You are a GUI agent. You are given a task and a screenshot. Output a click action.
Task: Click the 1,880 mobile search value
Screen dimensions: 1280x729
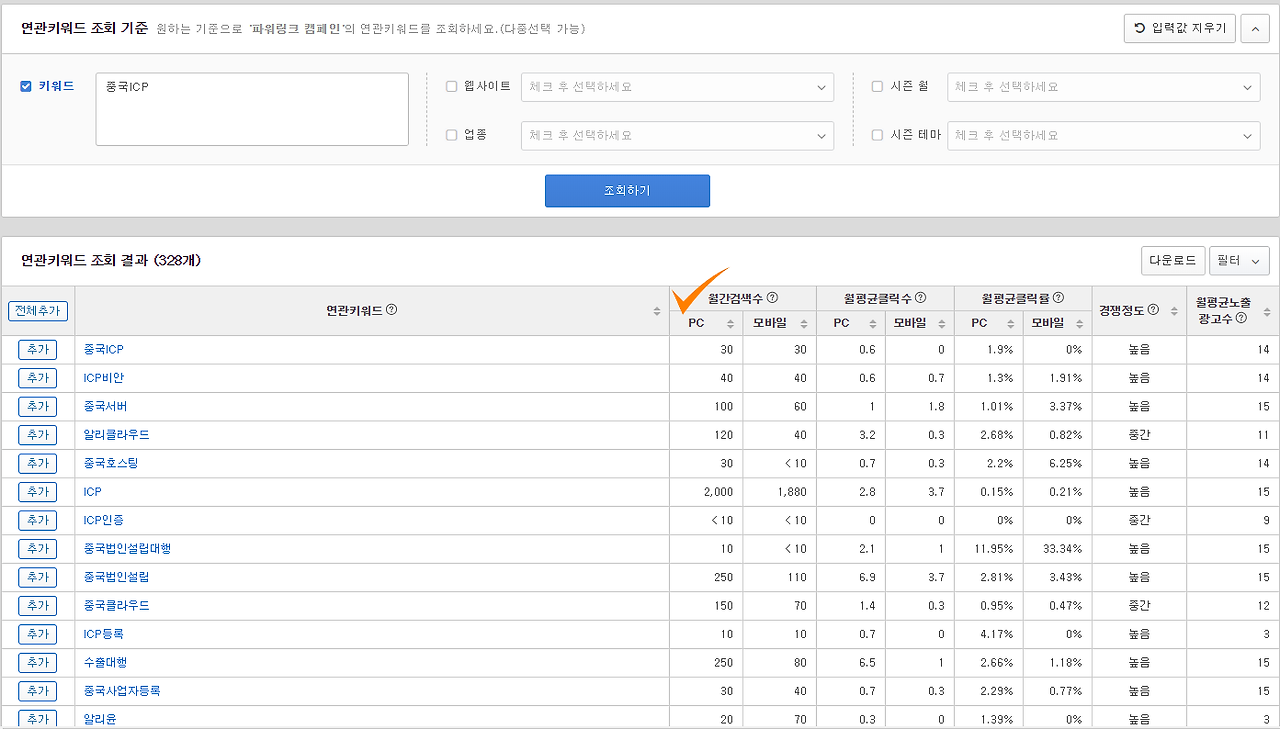click(x=791, y=492)
